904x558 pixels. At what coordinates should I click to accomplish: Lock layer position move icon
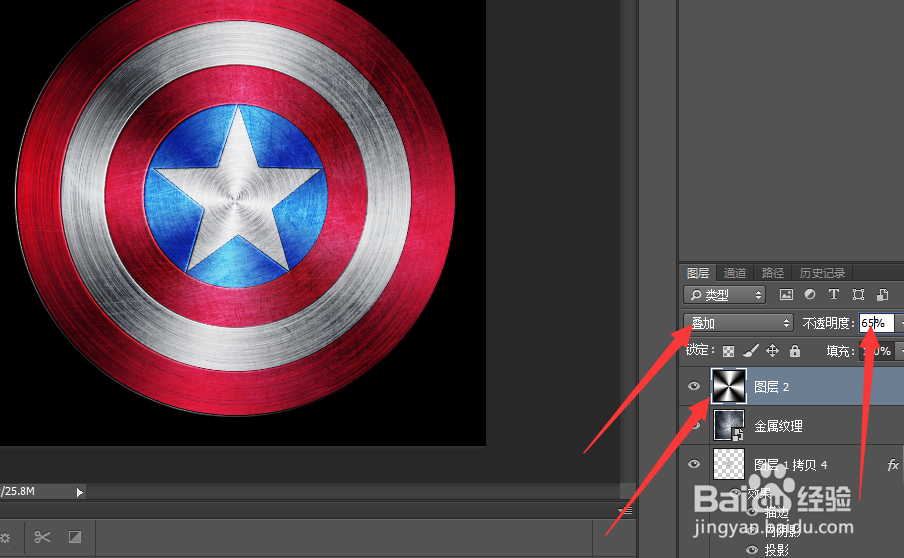pyautogui.click(x=773, y=350)
